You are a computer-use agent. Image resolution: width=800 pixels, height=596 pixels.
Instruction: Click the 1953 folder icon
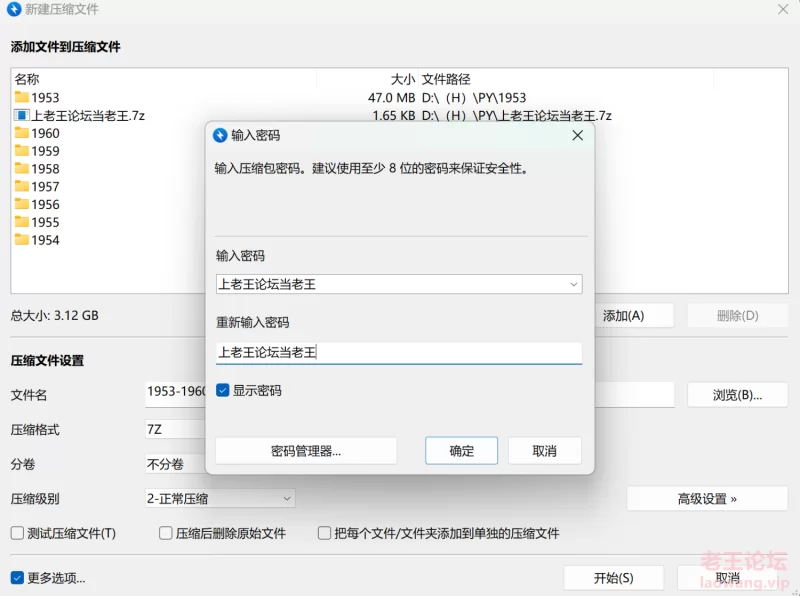[22, 98]
